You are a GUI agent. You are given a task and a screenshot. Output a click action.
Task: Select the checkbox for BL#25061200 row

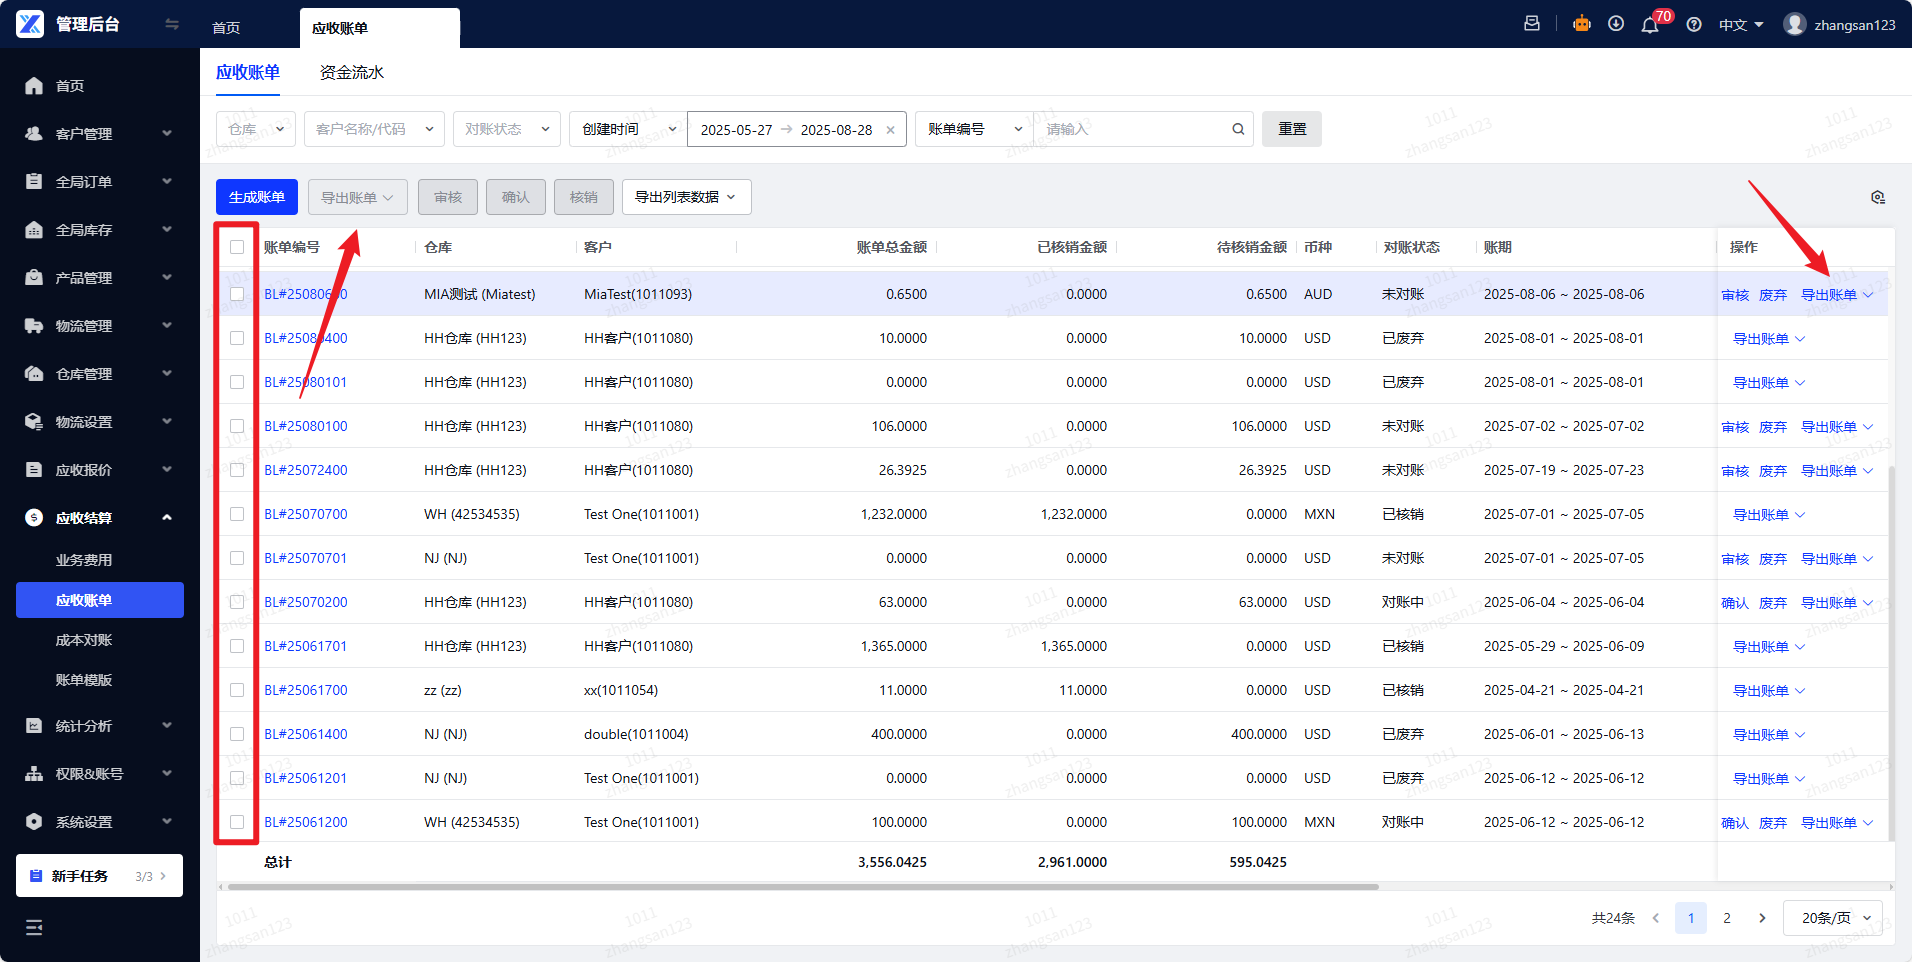(237, 822)
